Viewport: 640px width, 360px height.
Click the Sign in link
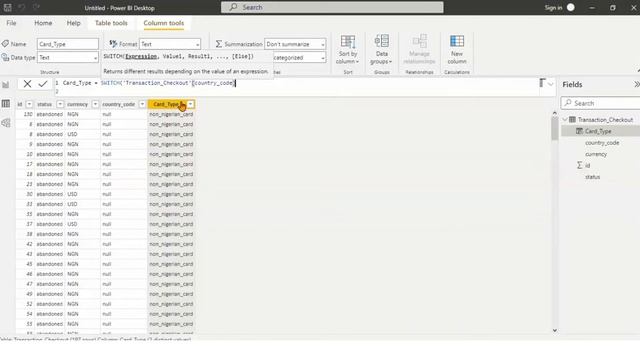pyautogui.click(x=553, y=7)
